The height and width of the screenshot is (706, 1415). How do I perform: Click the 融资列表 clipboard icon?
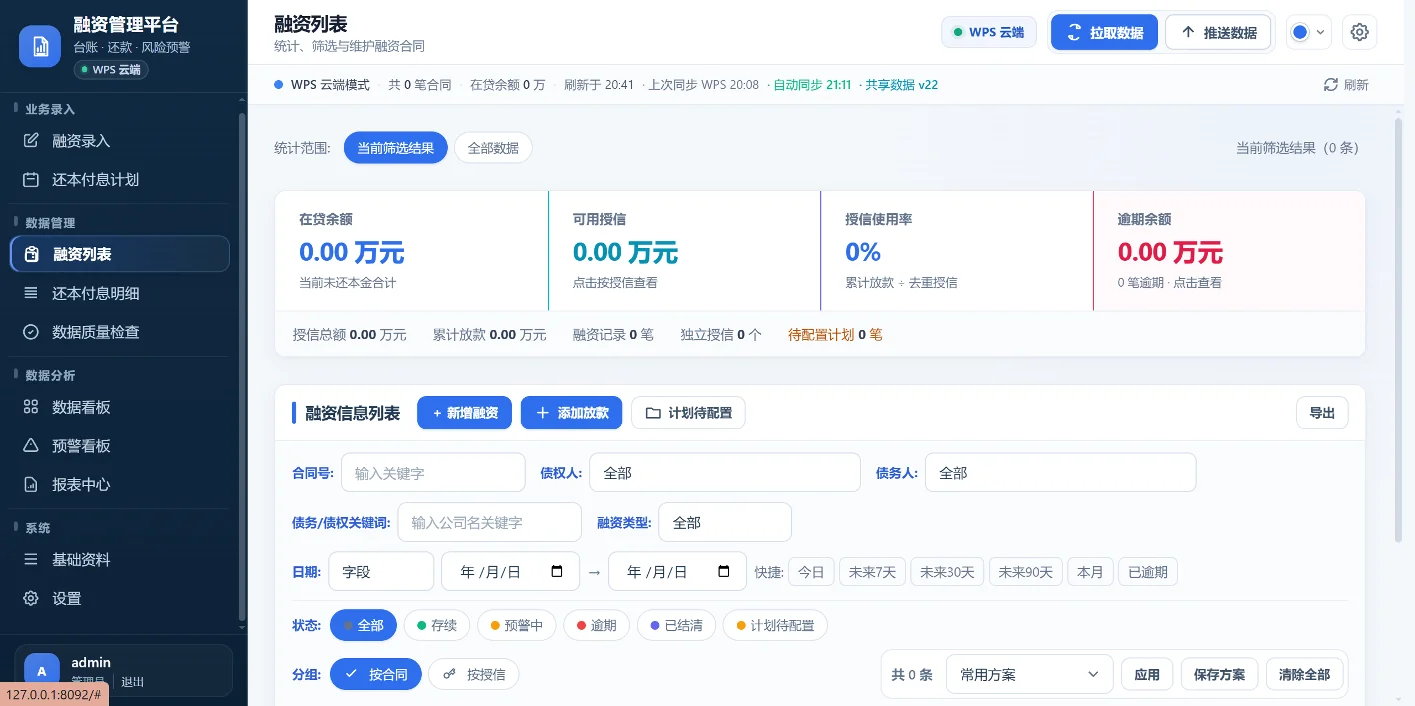(32, 254)
